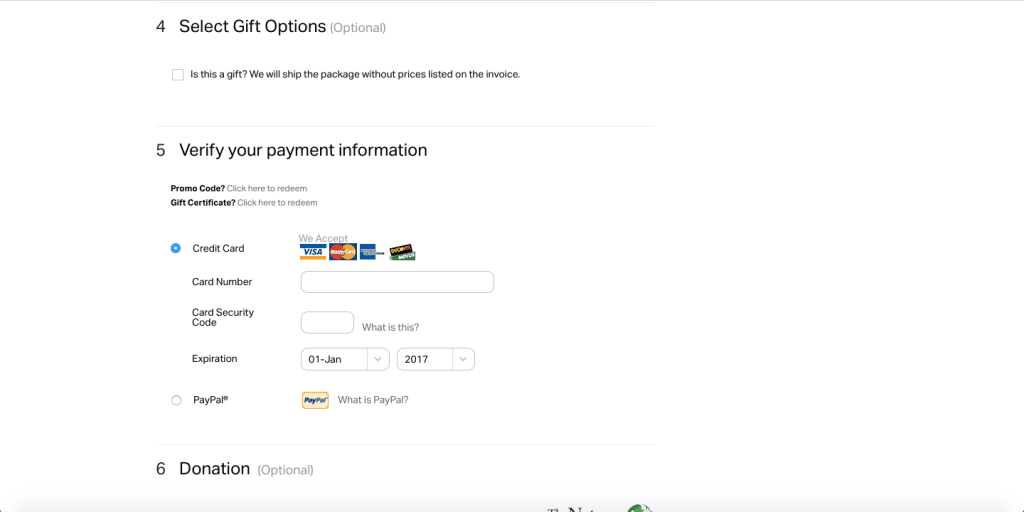Focus the Card Security Code field
1024x512 pixels.
coord(327,323)
